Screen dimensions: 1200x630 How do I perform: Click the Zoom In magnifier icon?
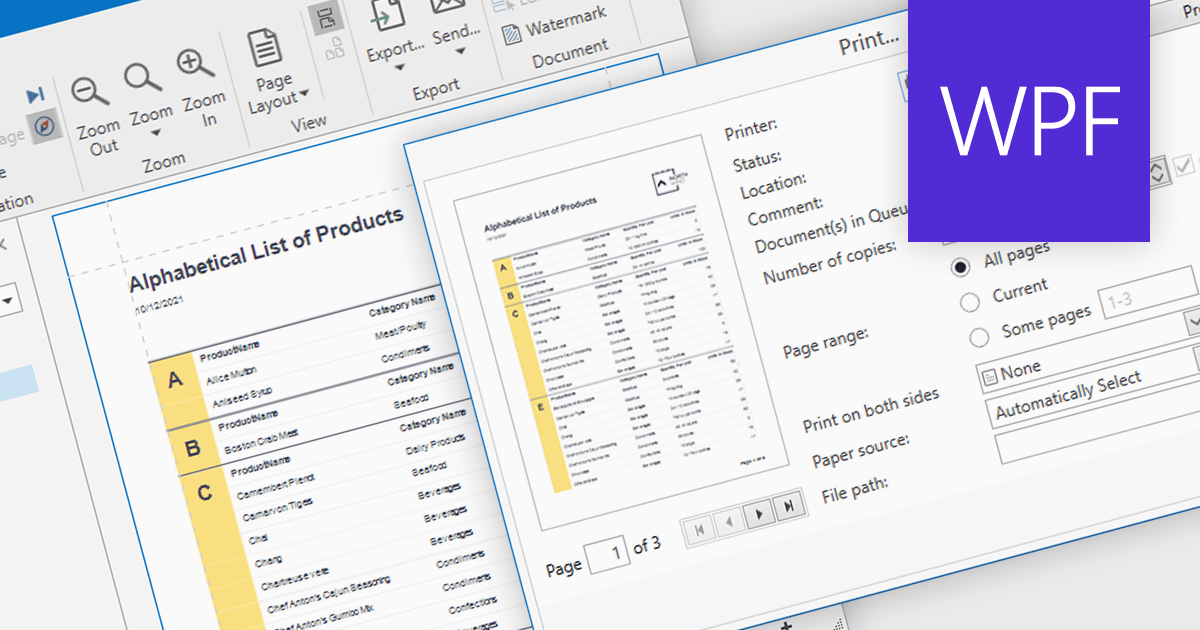point(194,65)
